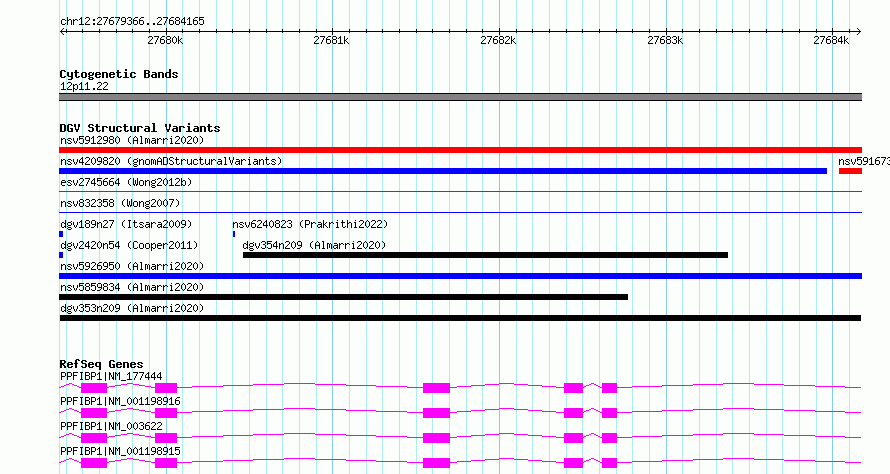Click the black nsv5859834 variant bar
Viewport: 890px width, 474px height.
(x=343, y=297)
